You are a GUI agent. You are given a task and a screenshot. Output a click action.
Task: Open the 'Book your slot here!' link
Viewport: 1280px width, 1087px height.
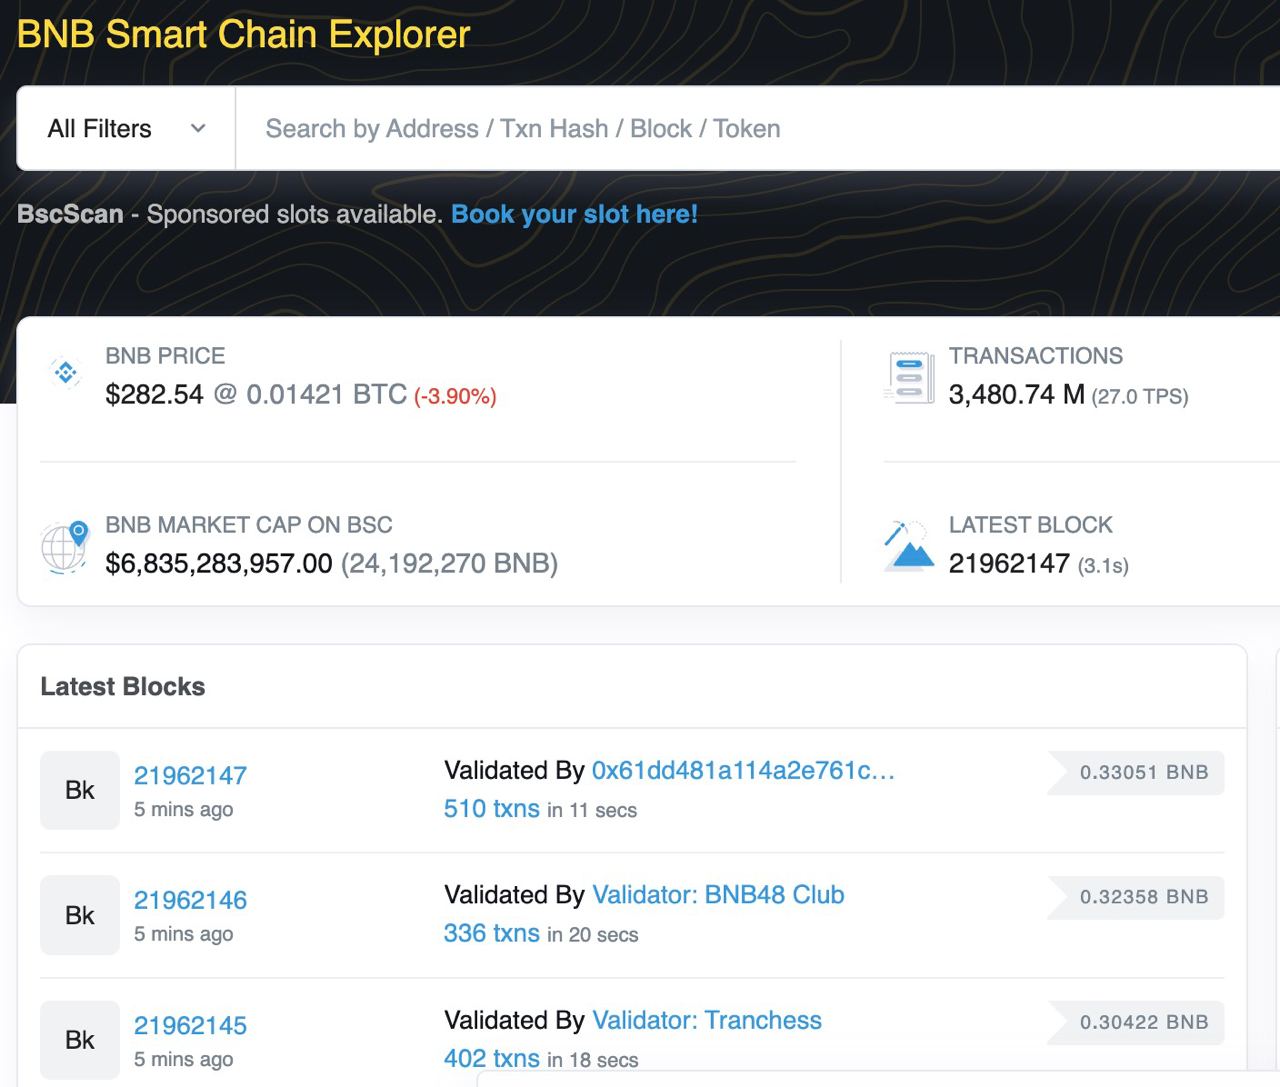coord(574,214)
